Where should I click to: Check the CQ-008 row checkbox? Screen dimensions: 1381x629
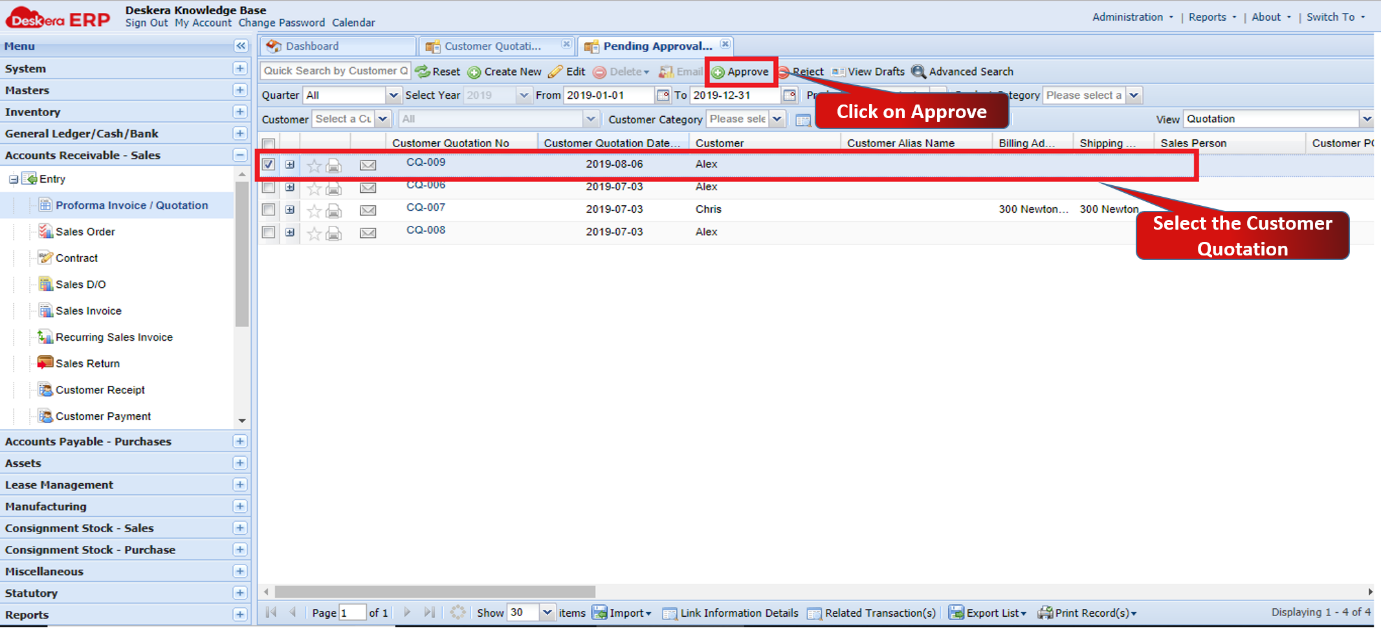pyautogui.click(x=268, y=233)
